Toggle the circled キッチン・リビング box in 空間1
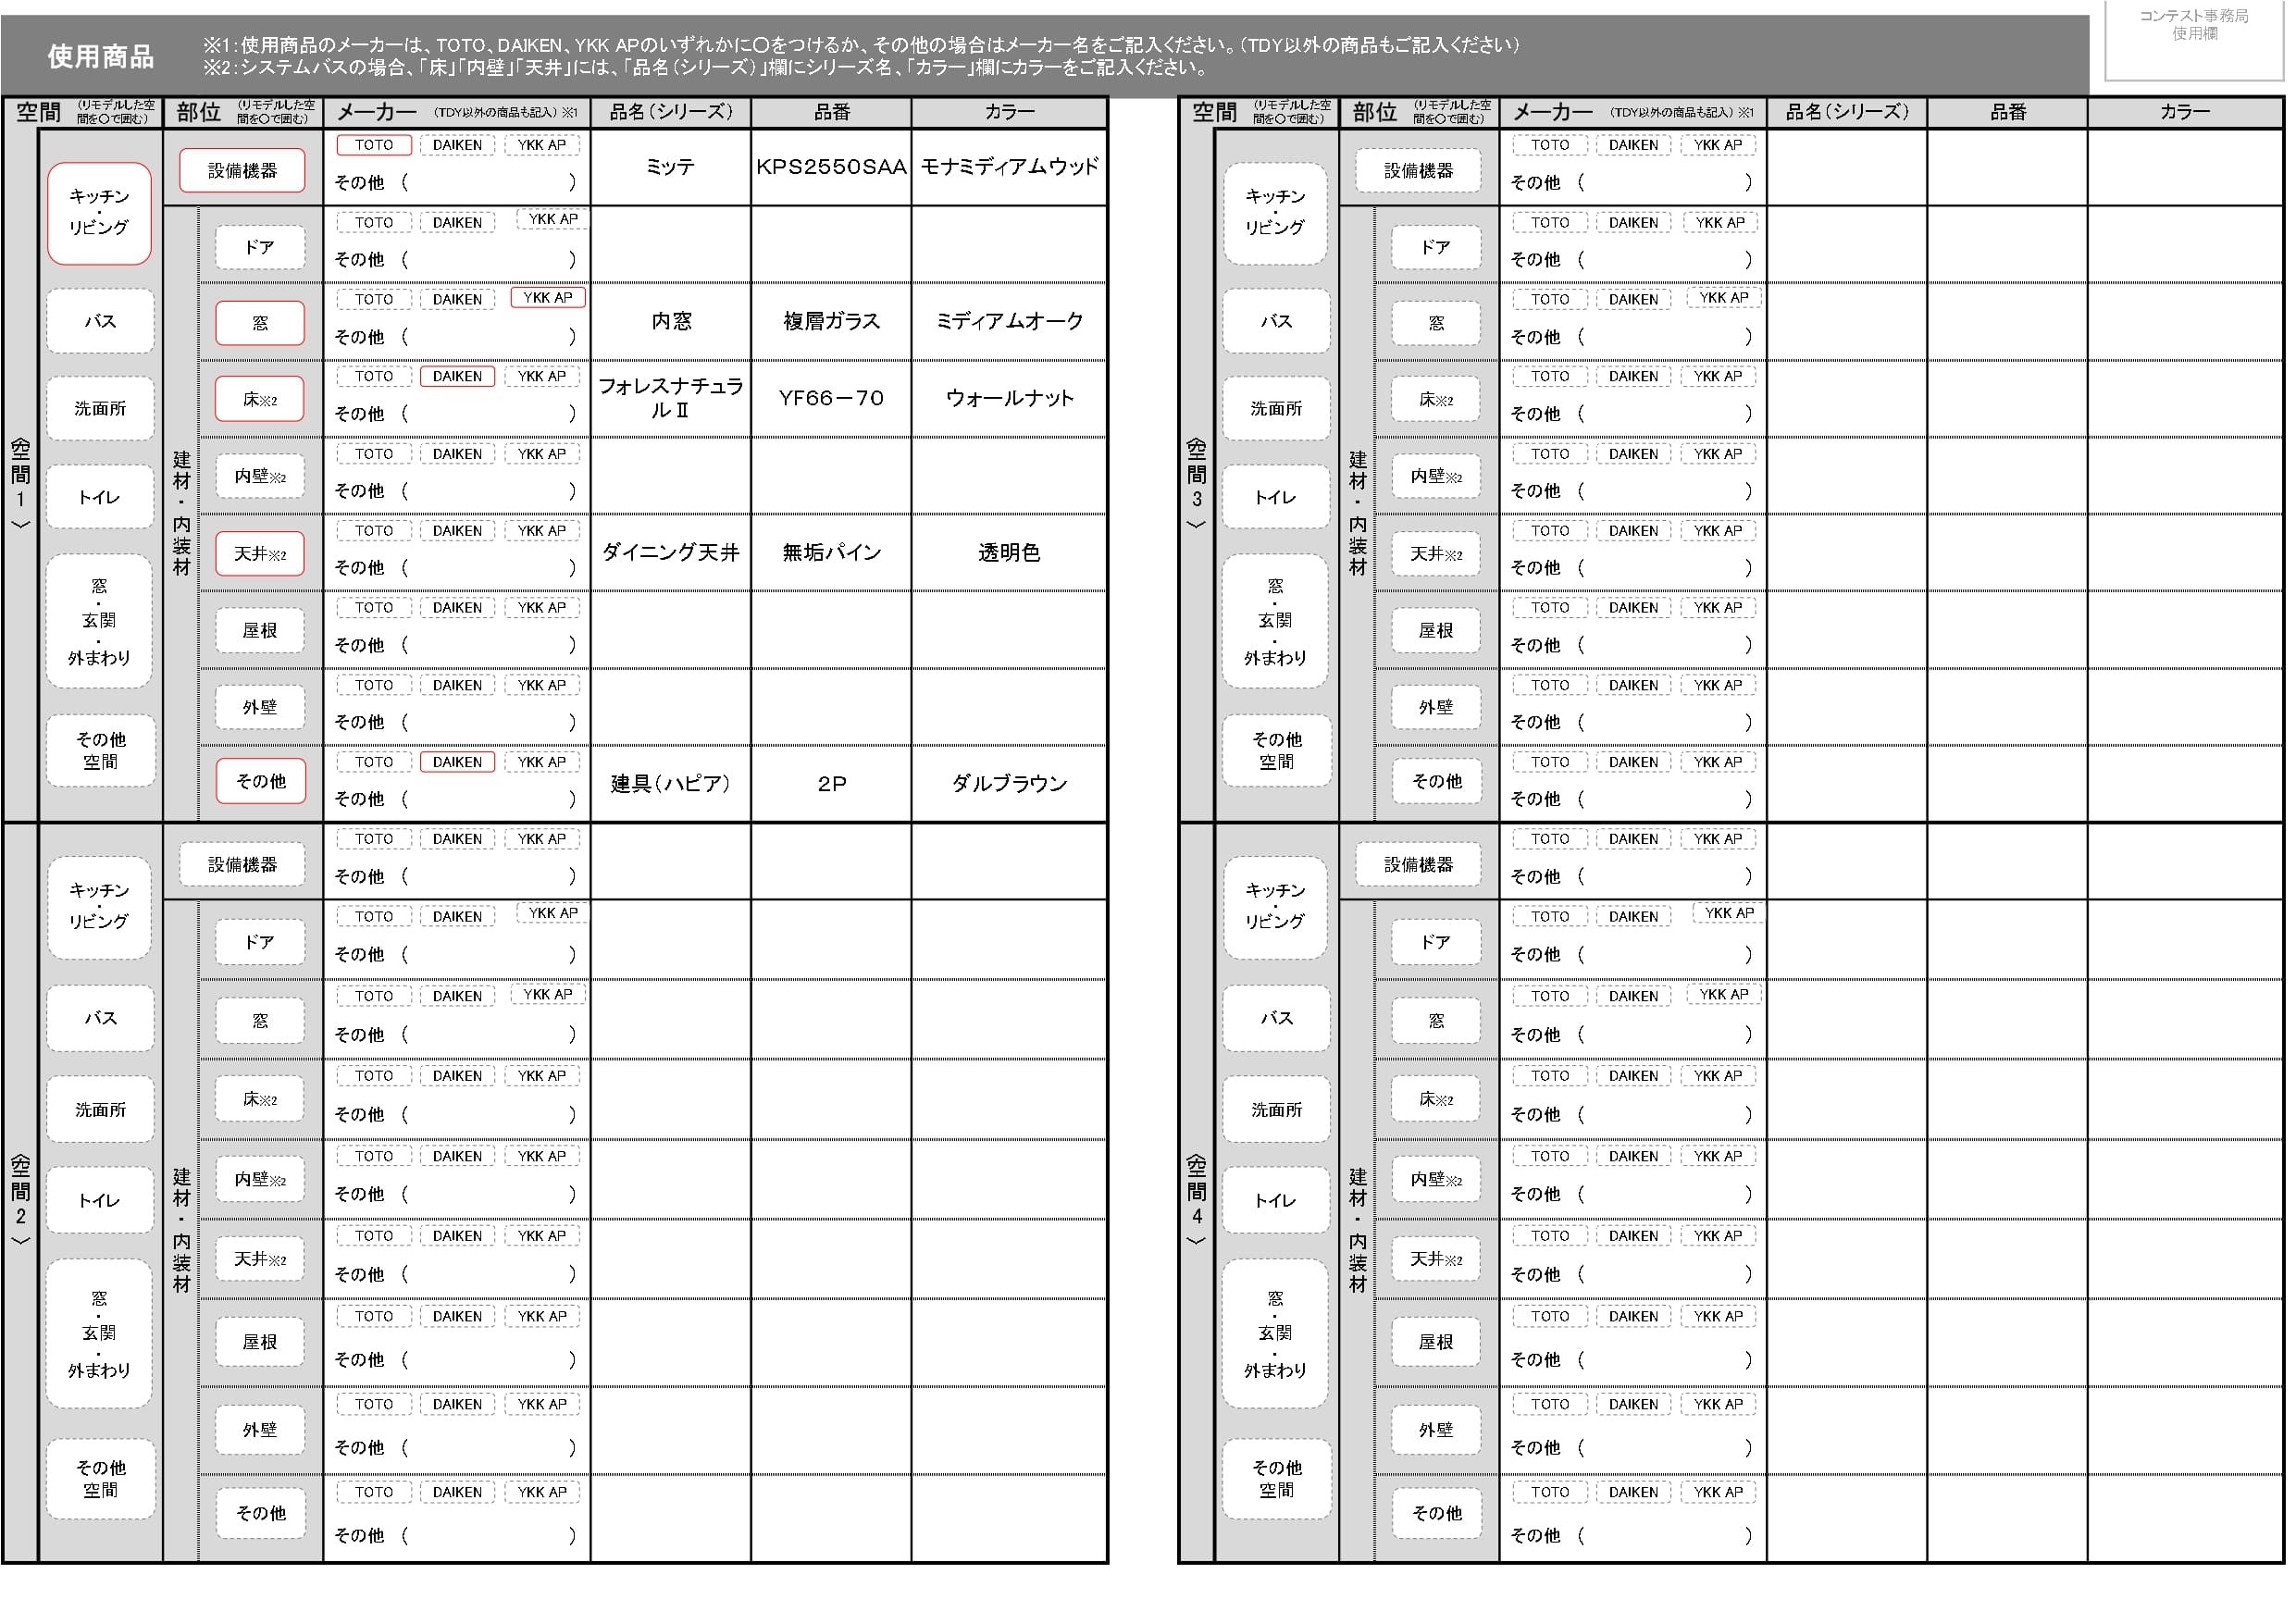 pos(99,213)
